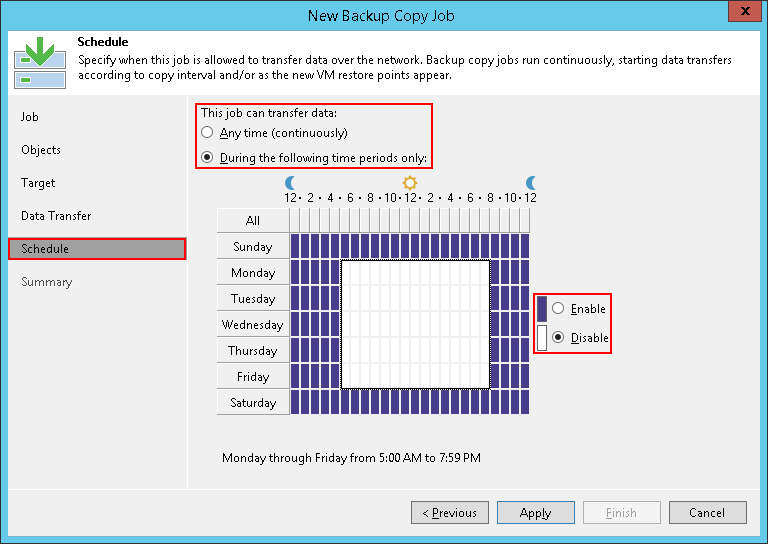Cancel the backup copy job wizard

coord(706,513)
